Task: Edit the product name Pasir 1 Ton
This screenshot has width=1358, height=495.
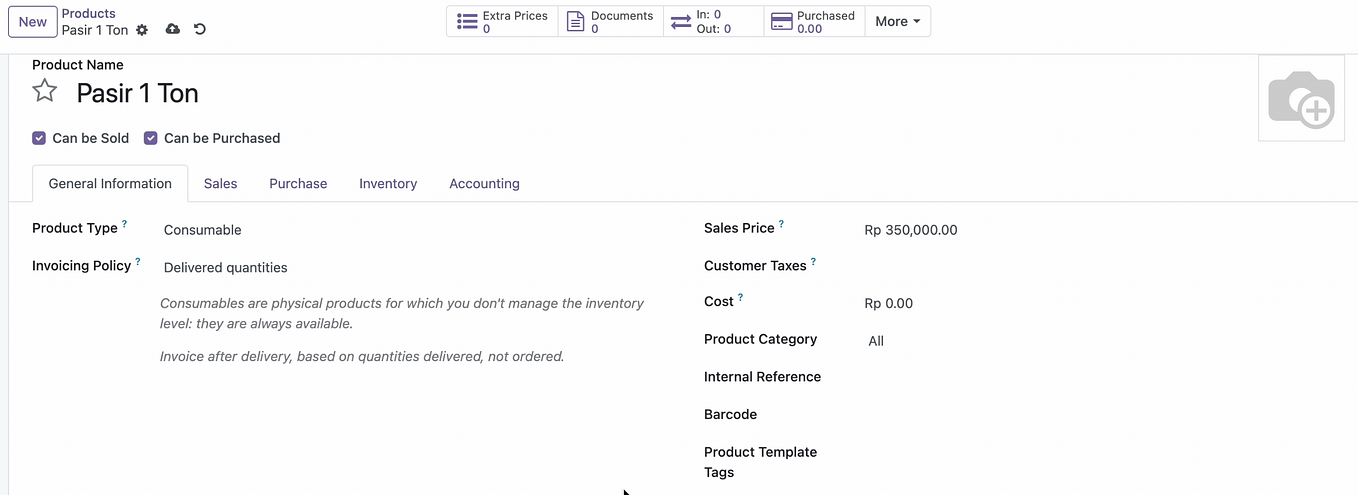Action: (138, 93)
